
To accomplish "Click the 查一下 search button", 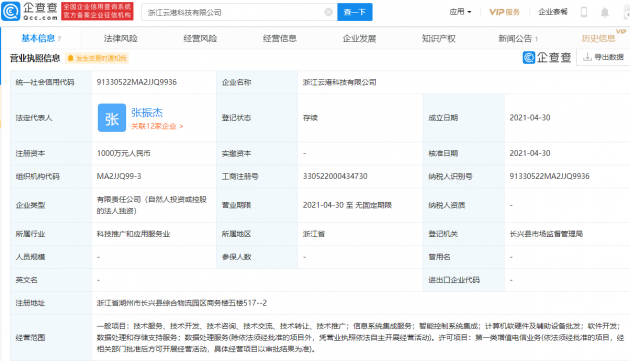I will (x=355, y=12).
